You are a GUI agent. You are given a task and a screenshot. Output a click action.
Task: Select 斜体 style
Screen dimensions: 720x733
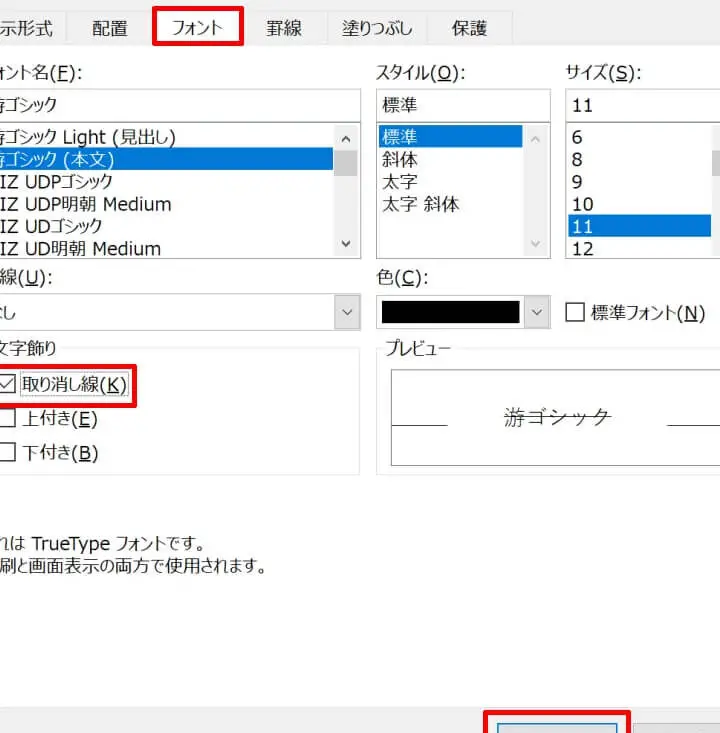click(450, 159)
